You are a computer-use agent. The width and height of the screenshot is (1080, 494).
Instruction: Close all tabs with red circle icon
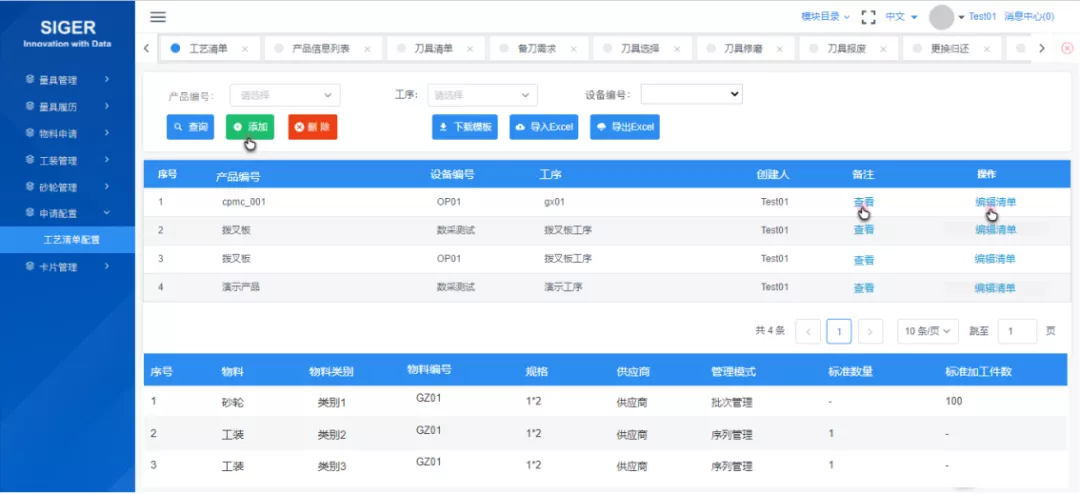1067,48
